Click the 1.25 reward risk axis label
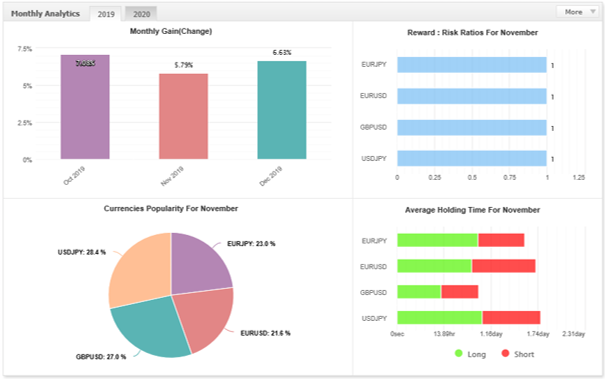The width and height of the screenshot is (605, 379). tap(579, 178)
